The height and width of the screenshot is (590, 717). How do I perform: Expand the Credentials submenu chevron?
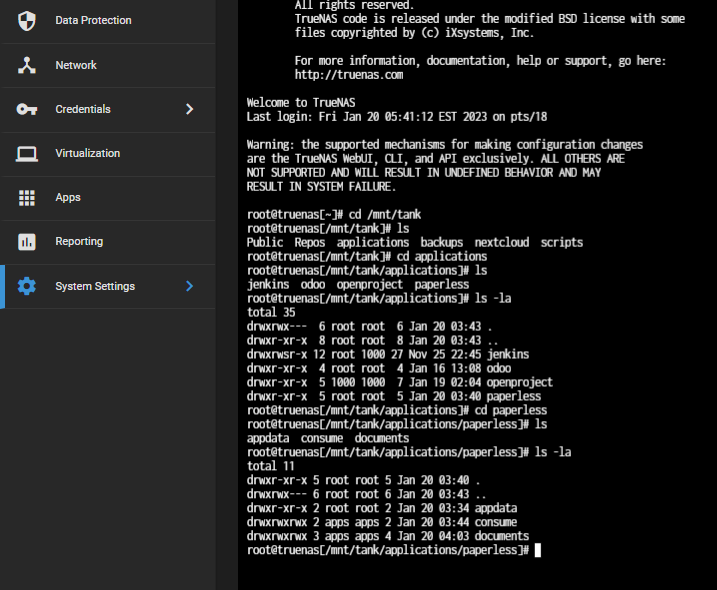pyautogui.click(x=190, y=109)
